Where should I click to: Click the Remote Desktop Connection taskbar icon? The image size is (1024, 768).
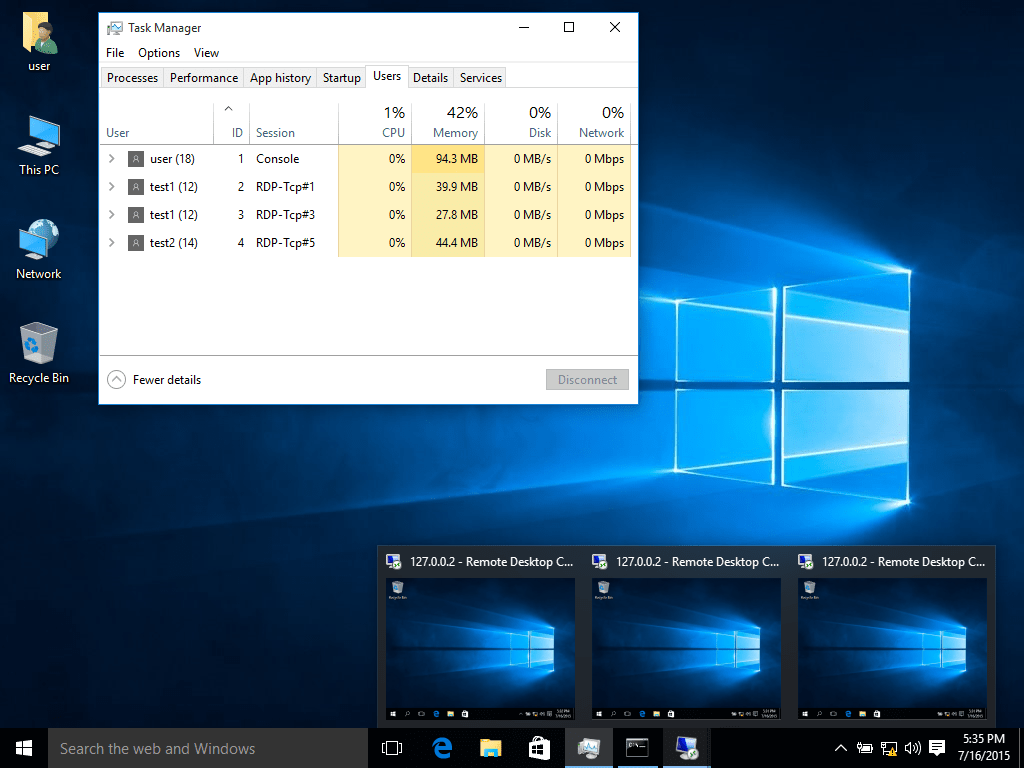pyautogui.click(x=686, y=748)
